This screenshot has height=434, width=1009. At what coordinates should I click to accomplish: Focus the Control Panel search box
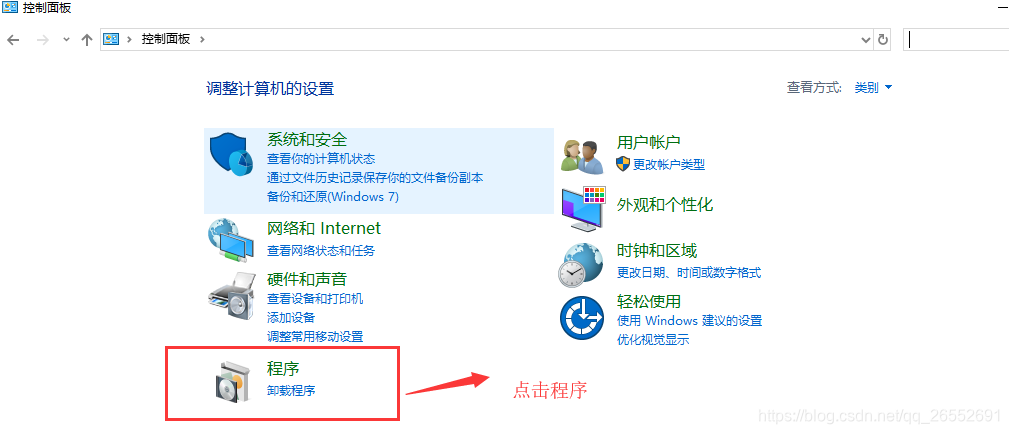point(956,40)
